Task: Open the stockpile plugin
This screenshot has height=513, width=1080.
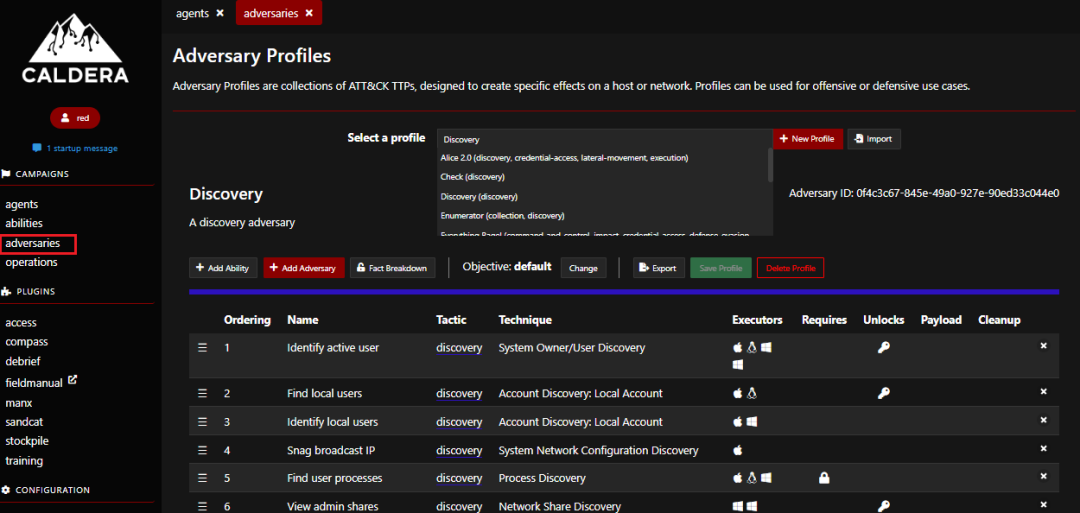Action: tap(27, 441)
